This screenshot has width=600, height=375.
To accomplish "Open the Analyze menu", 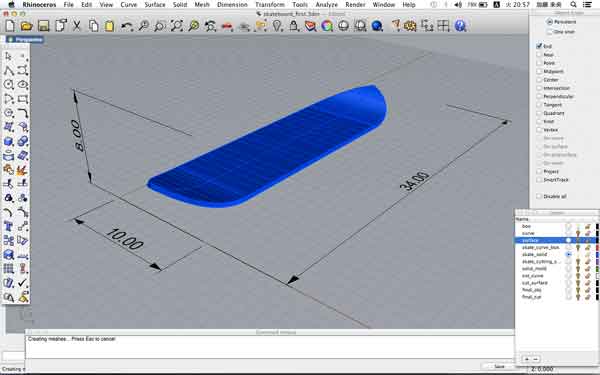I will pyautogui.click(x=326, y=5).
